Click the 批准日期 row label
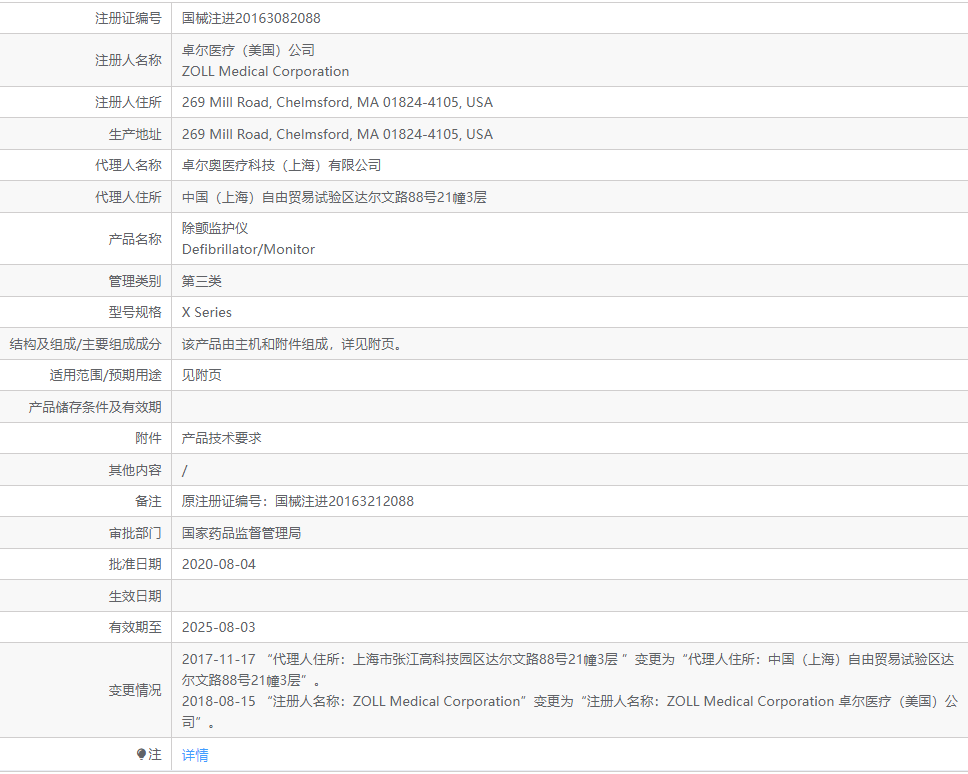The height and width of the screenshot is (774, 968). tap(135, 564)
